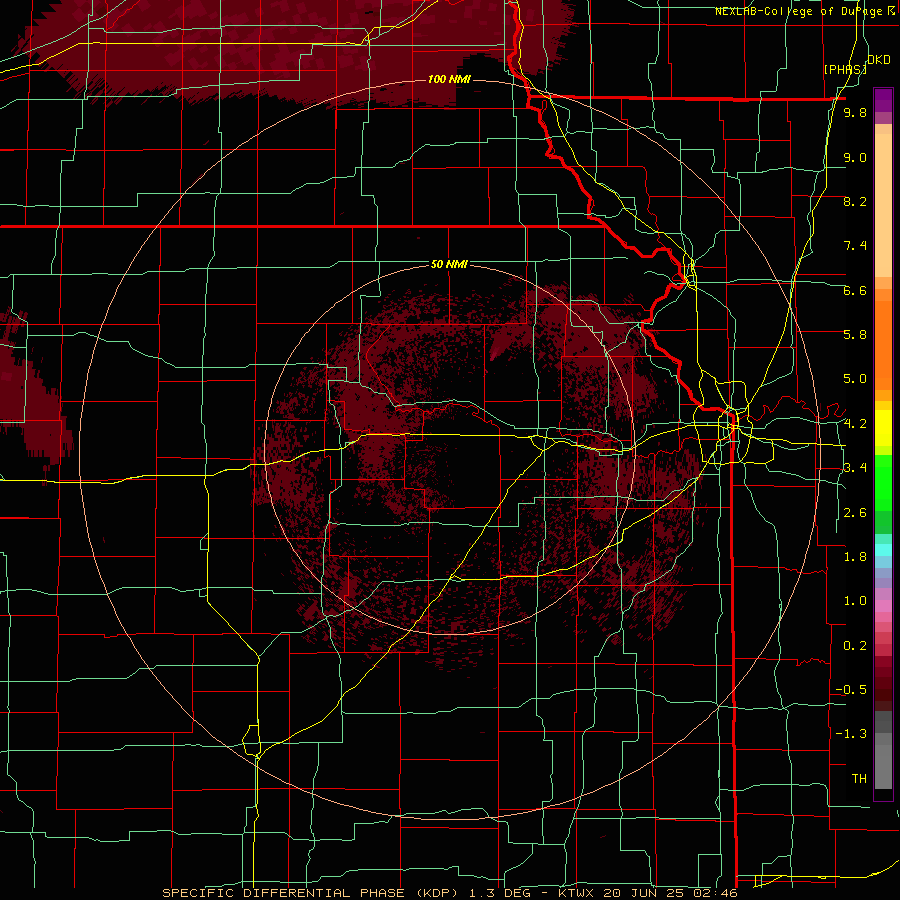900x900 pixels.
Task: Click the 7.4 value on color scale
Action: point(855,246)
